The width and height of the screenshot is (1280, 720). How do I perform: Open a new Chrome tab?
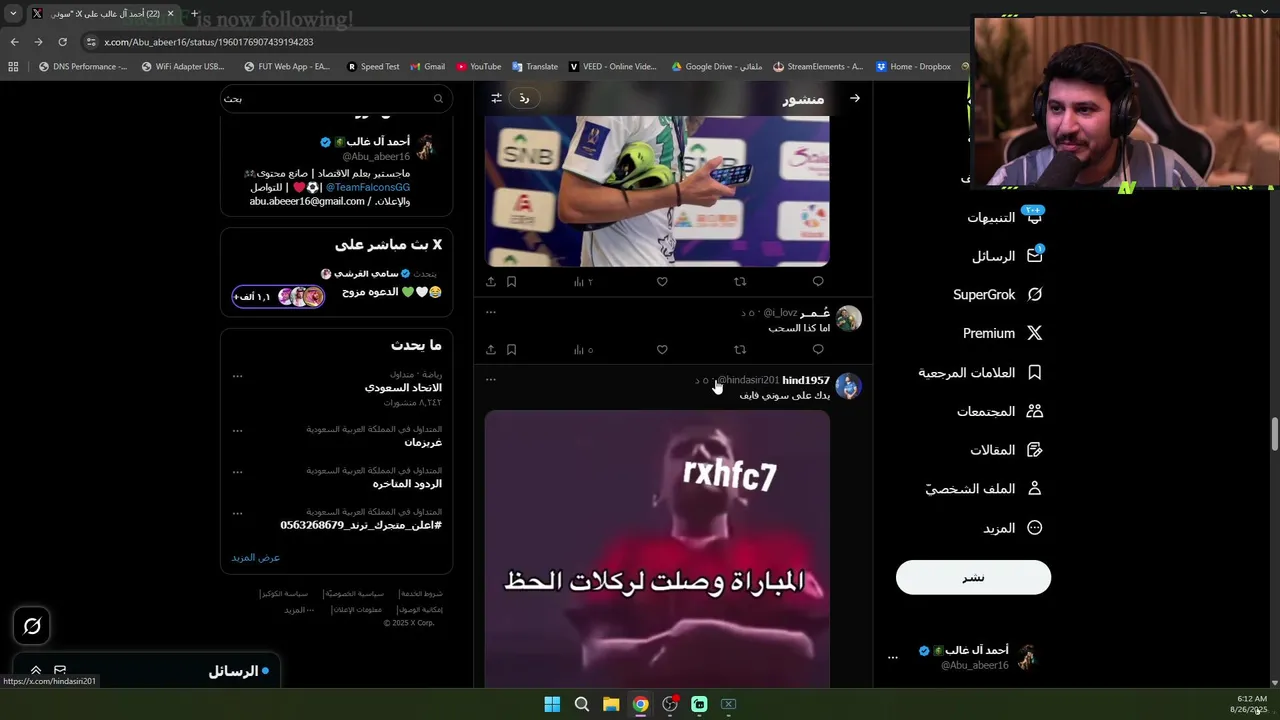point(194,14)
